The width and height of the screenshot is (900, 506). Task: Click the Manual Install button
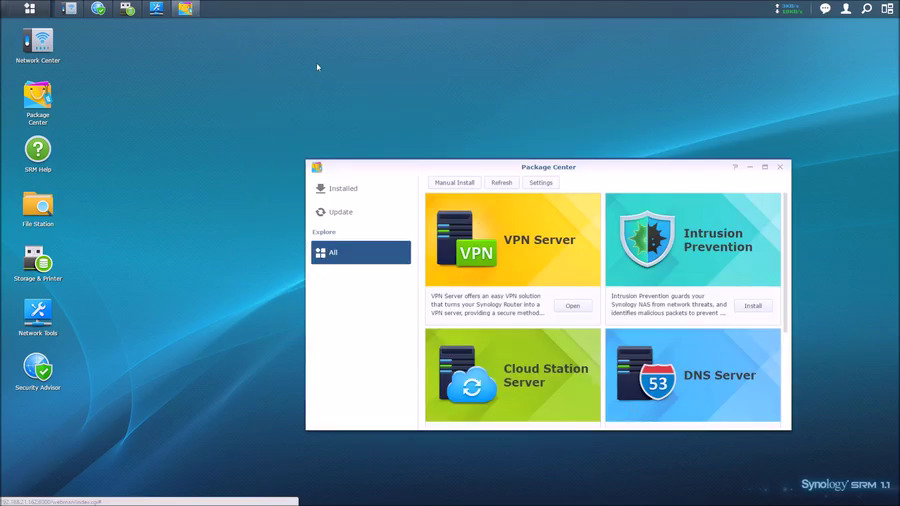[454, 183]
